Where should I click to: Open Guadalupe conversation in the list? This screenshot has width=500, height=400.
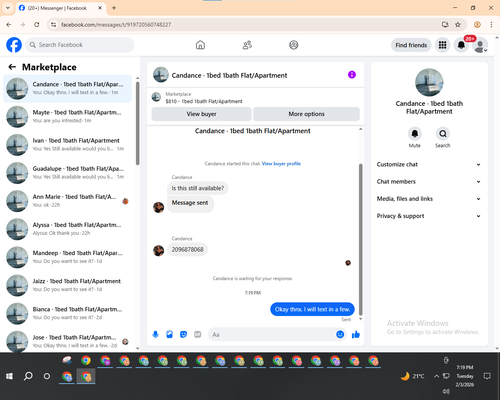[x=67, y=173]
